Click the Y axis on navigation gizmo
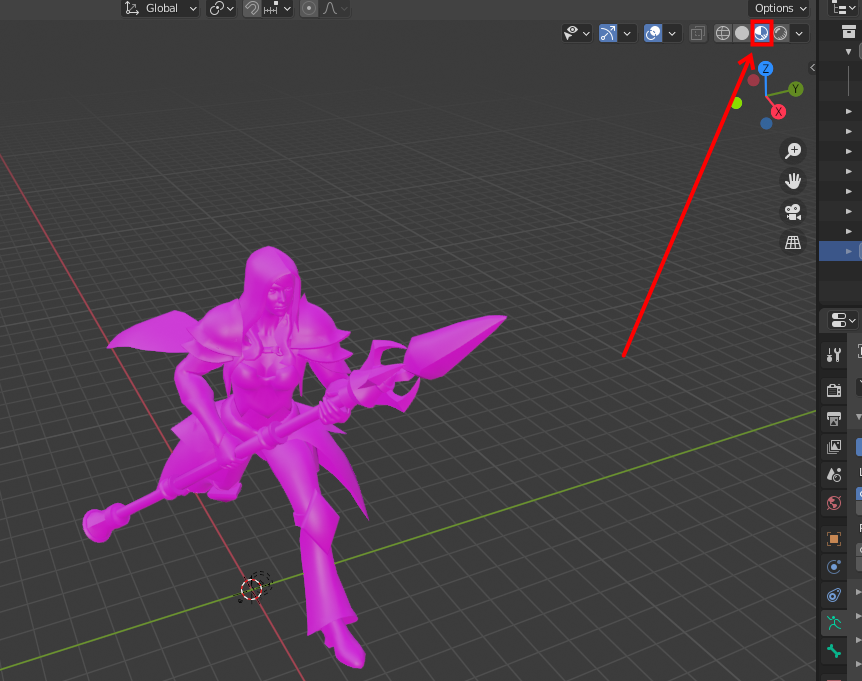This screenshot has height=681, width=862. [x=795, y=89]
